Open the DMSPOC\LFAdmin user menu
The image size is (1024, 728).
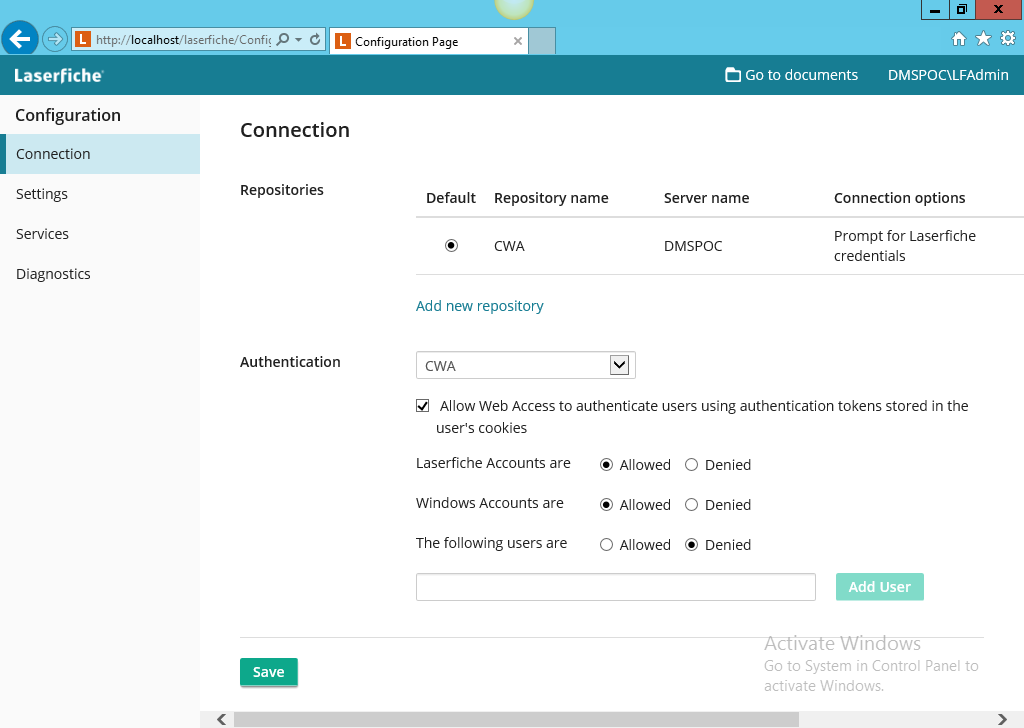[947, 75]
